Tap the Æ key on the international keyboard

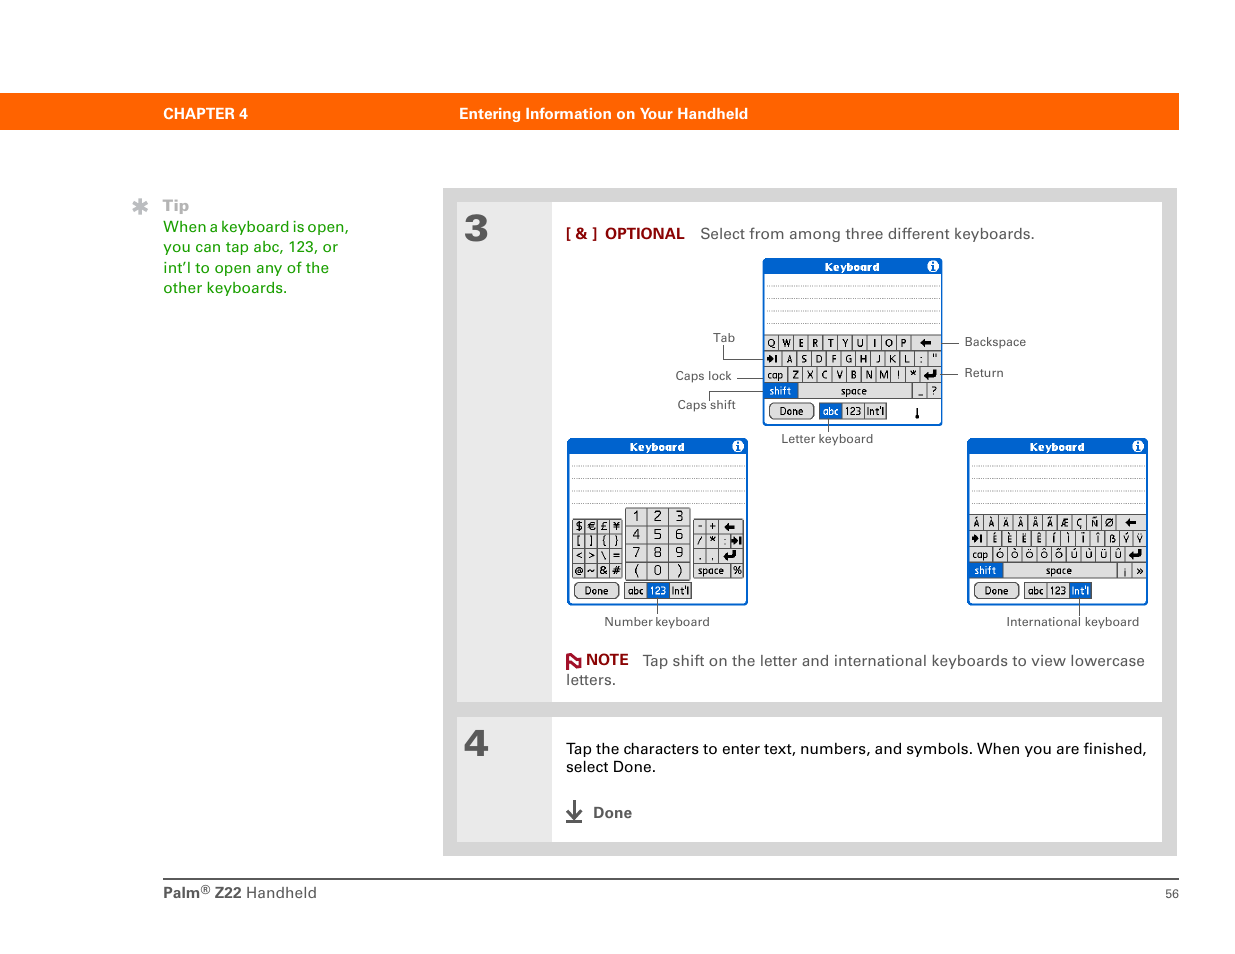[1065, 523]
